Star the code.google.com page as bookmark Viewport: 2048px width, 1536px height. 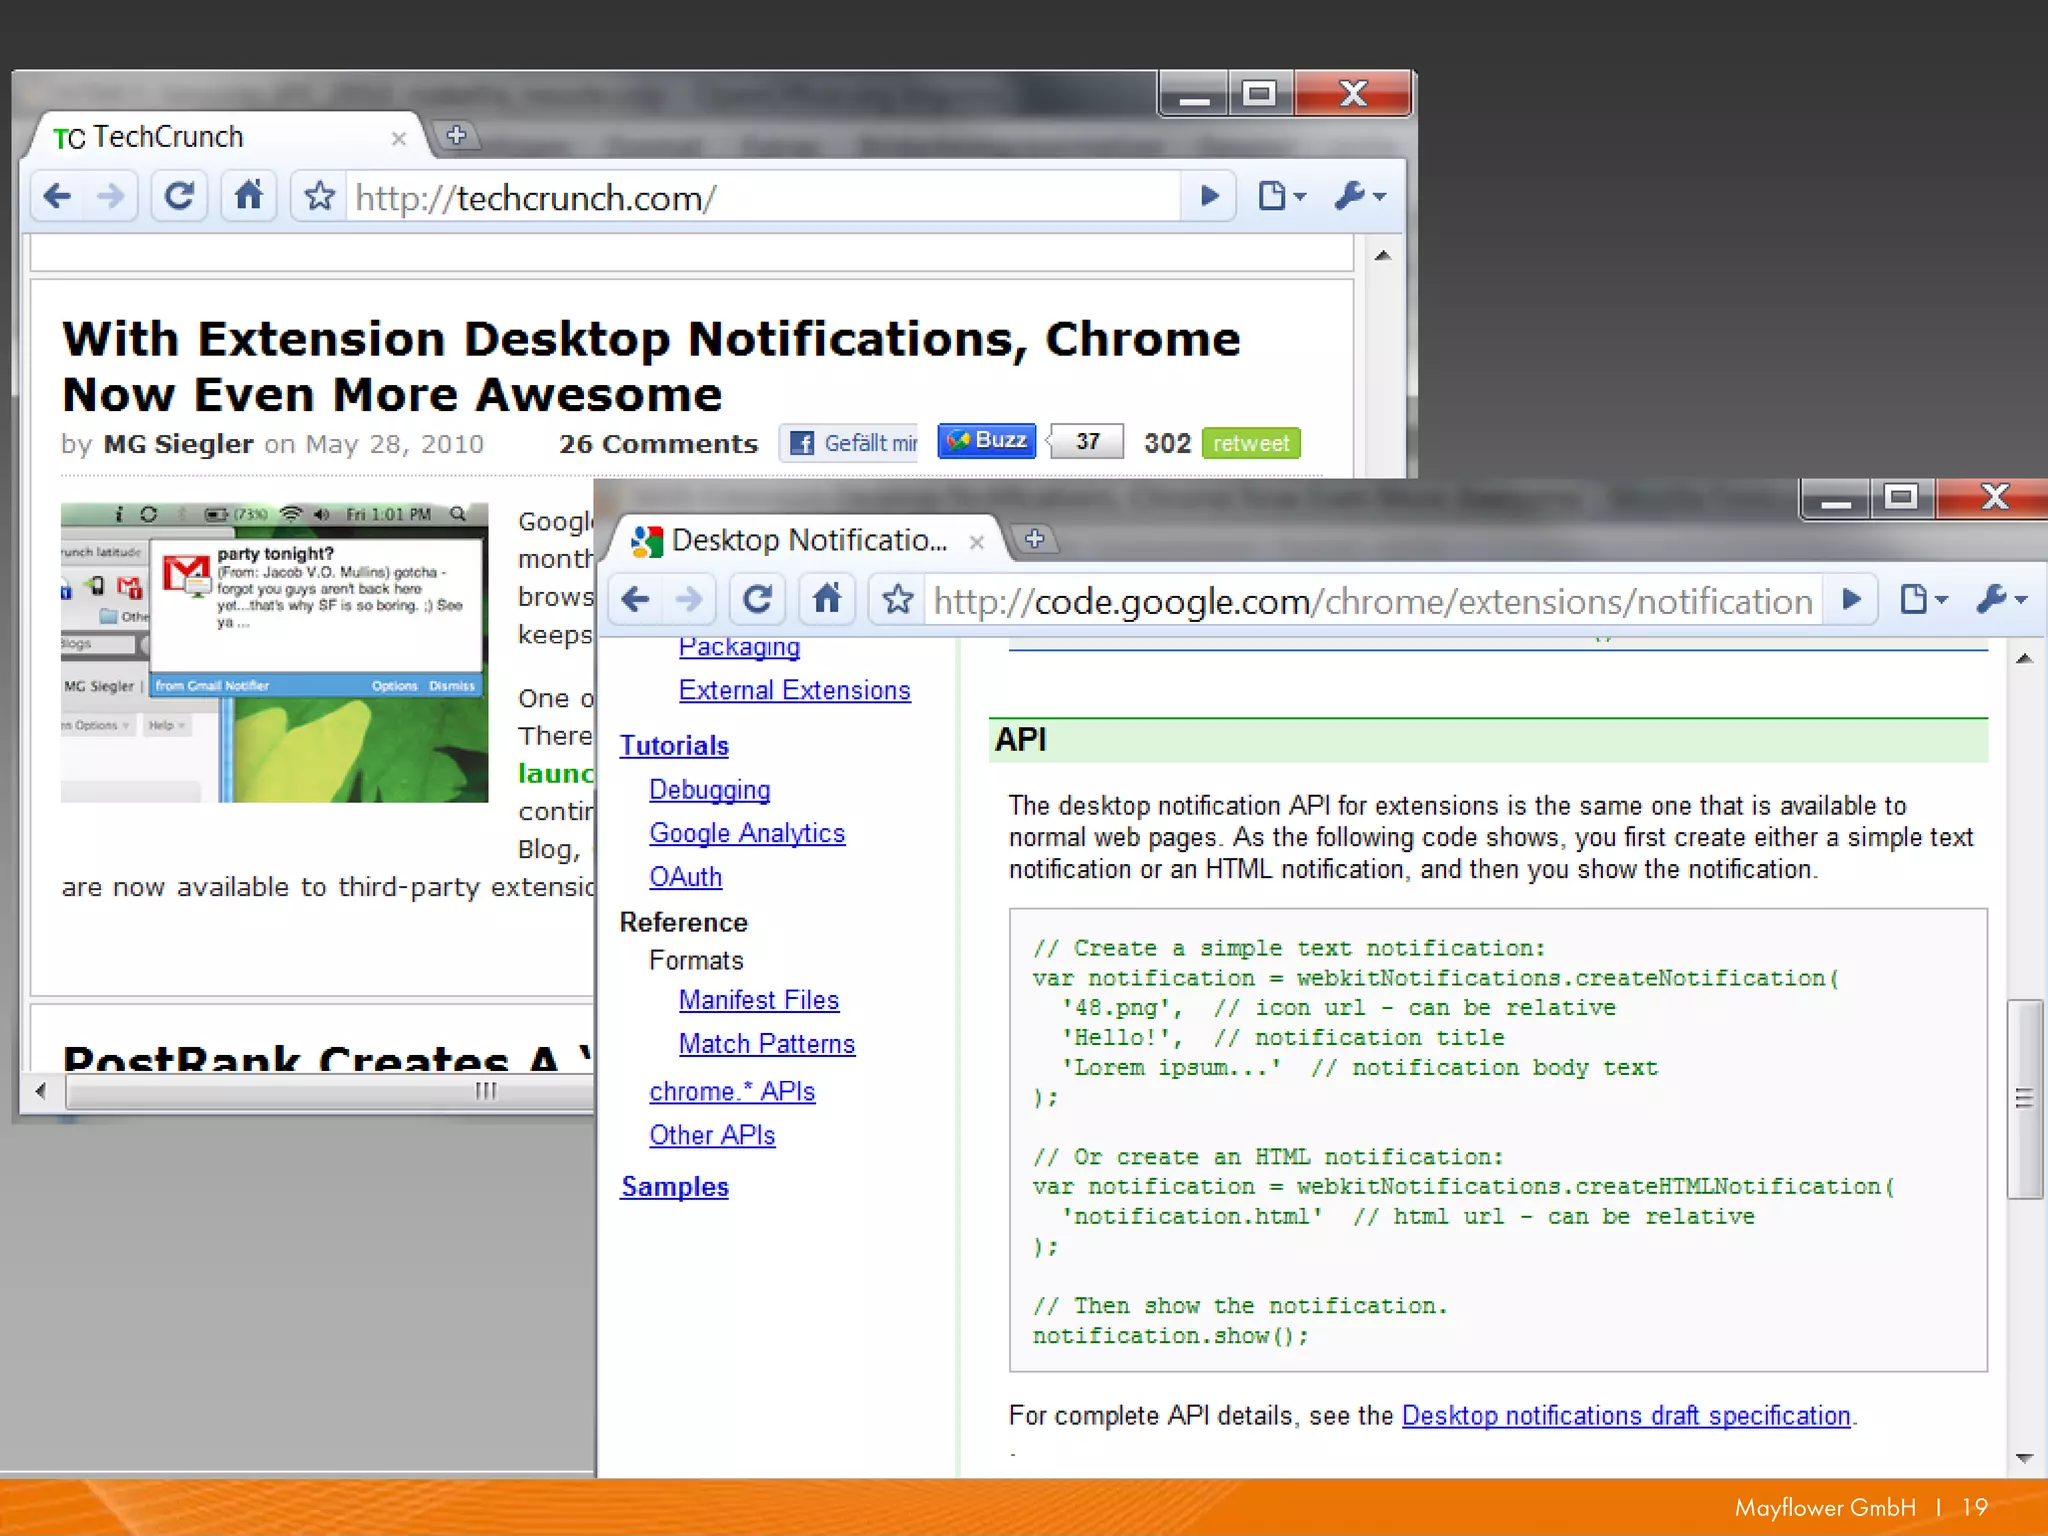[897, 600]
